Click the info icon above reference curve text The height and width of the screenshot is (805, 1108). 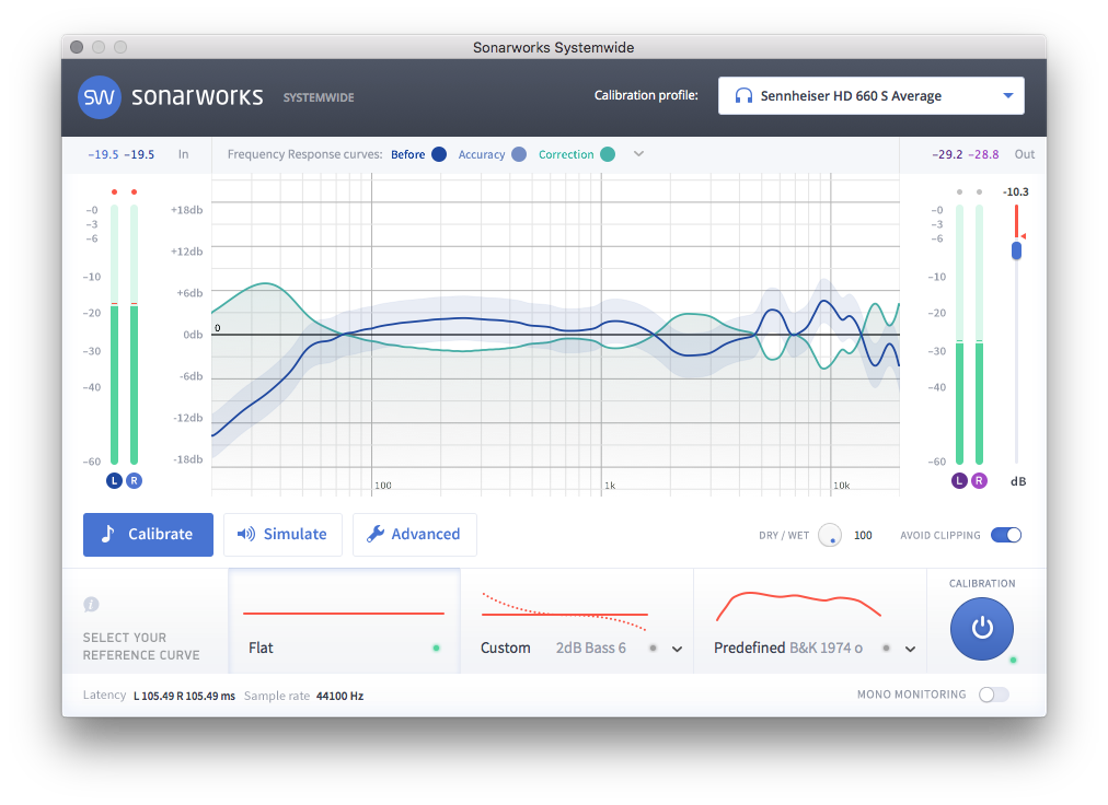coord(91,604)
